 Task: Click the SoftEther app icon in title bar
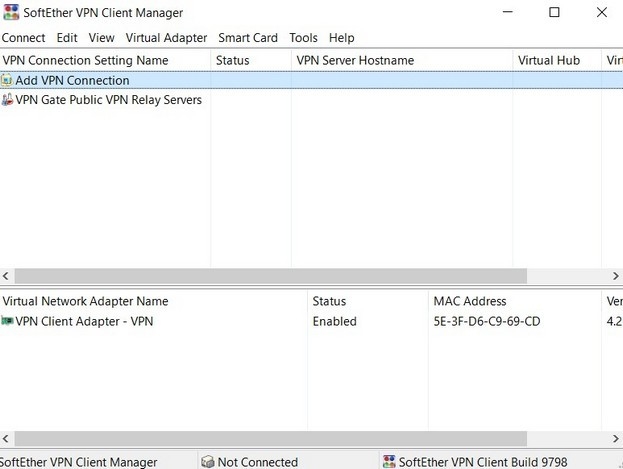point(11,12)
